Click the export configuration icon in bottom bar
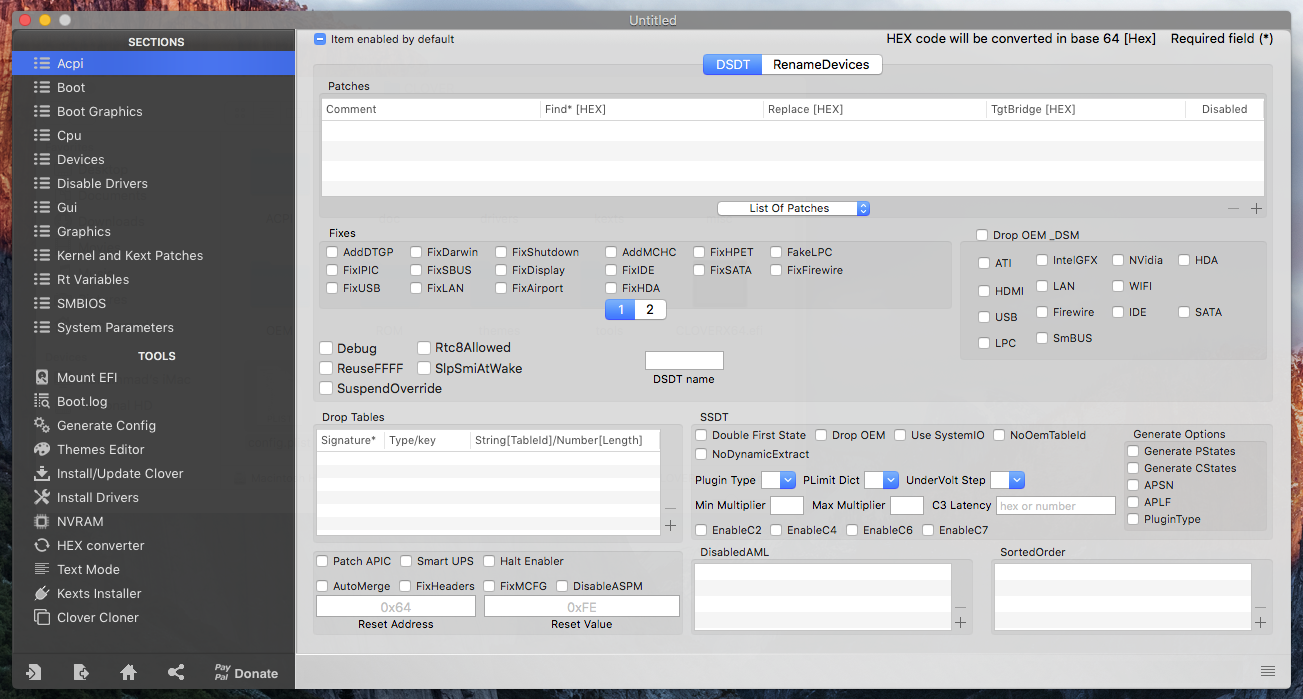The width and height of the screenshot is (1303, 699). pyautogui.click(x=82, y=673)
